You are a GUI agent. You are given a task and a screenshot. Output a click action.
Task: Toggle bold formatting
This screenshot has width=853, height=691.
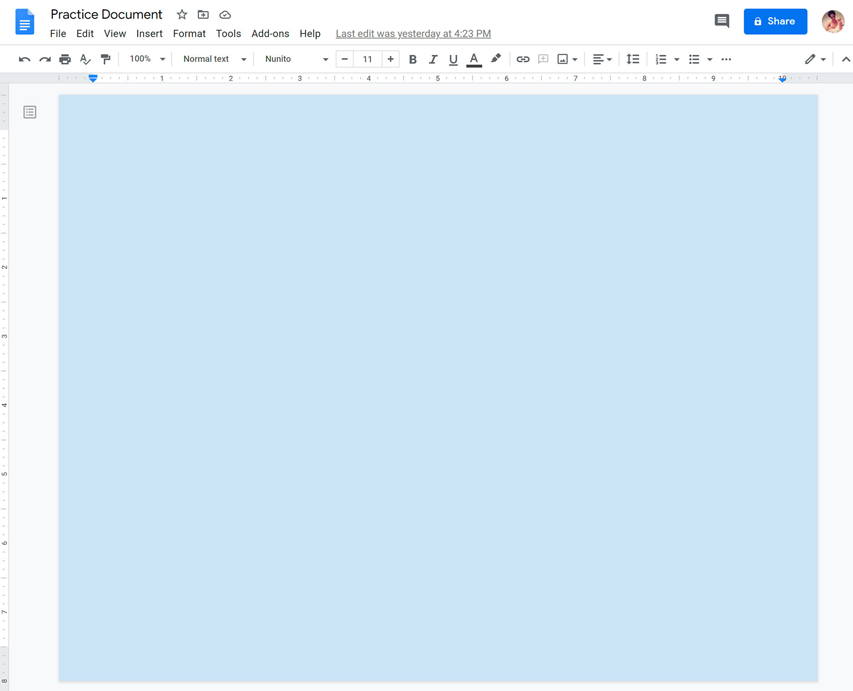pyautogui.click(x=412, y=59)
